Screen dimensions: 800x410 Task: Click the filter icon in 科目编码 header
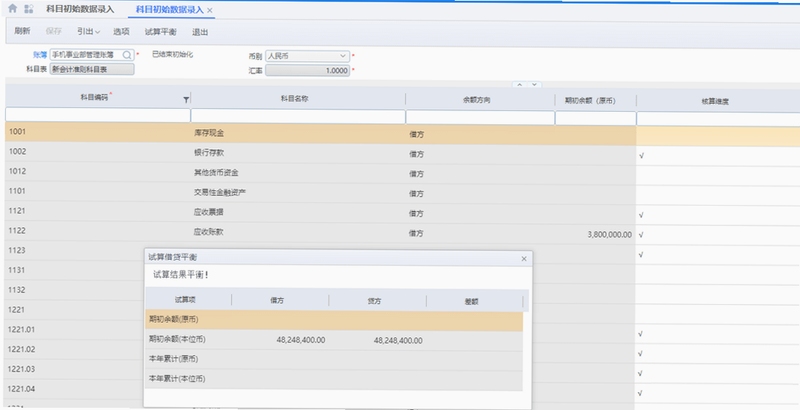click(186, 99)
